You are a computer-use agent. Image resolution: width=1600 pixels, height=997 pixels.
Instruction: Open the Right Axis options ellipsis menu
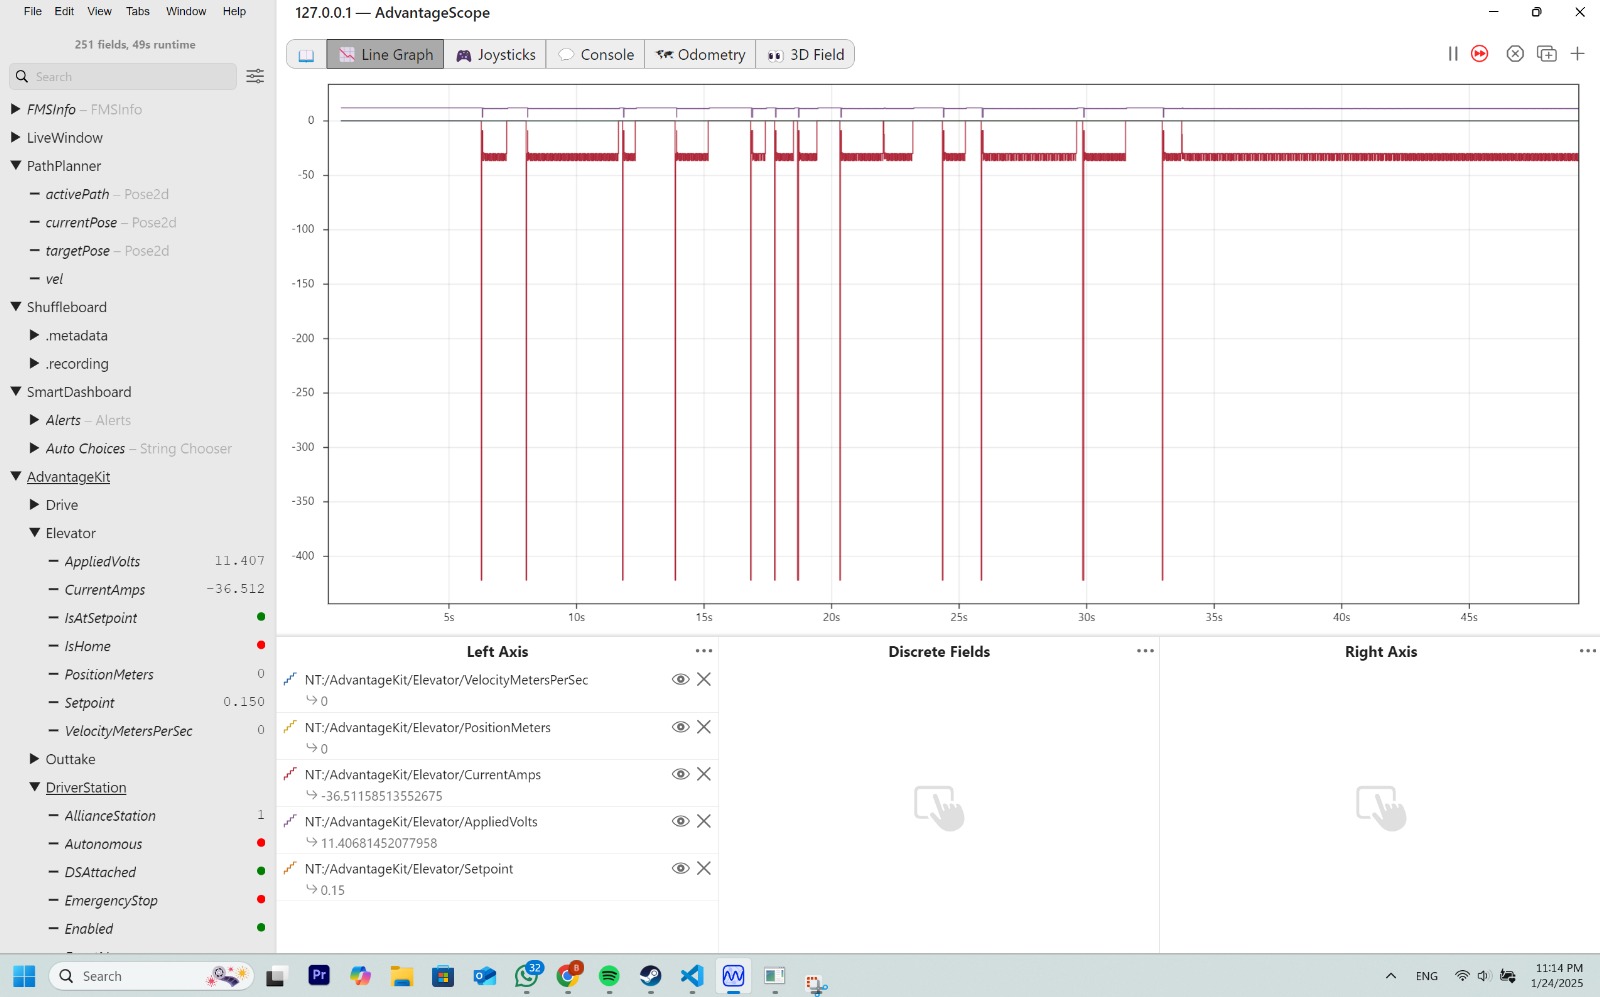pyautogui.click(x=1587, y=651)
